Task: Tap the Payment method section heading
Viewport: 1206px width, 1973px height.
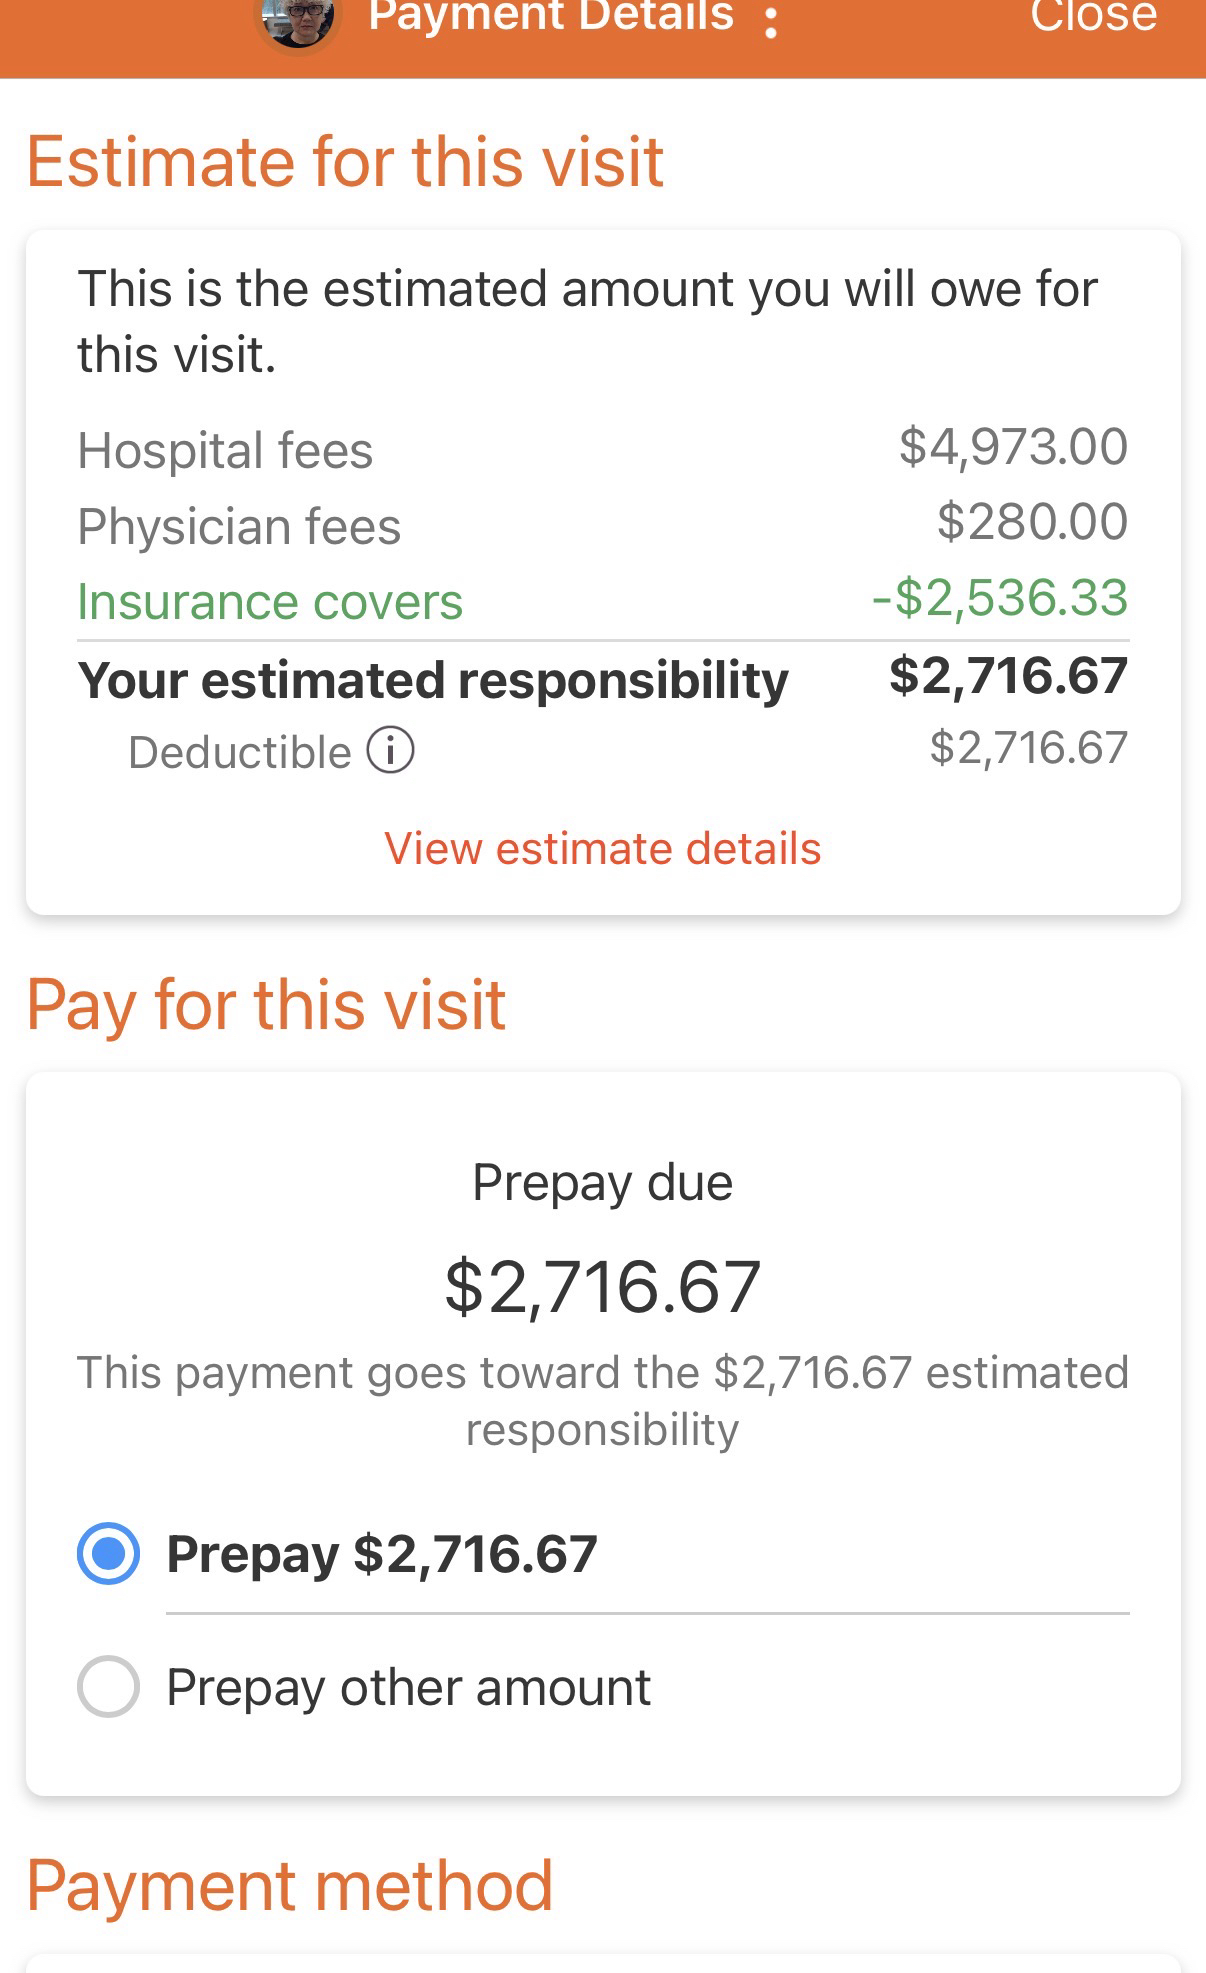Action: pos(290,1886)
